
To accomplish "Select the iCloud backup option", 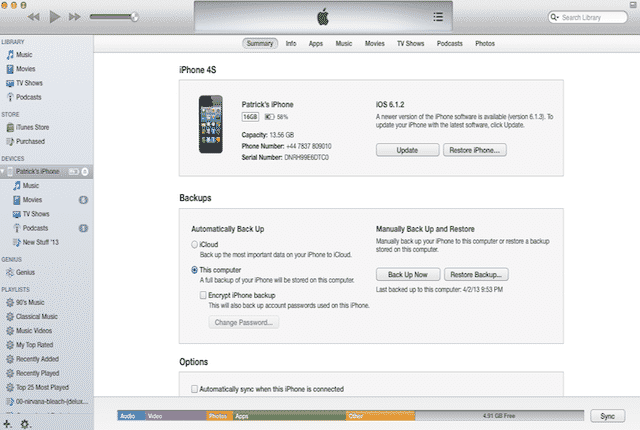I will (195, 244).
